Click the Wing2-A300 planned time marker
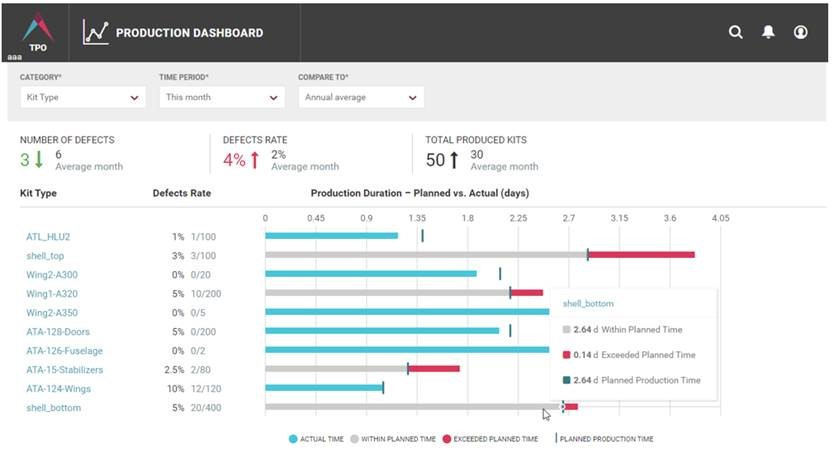Image resolution: width=834 pixels, height=468 pixels. click(x=500, y=273)
